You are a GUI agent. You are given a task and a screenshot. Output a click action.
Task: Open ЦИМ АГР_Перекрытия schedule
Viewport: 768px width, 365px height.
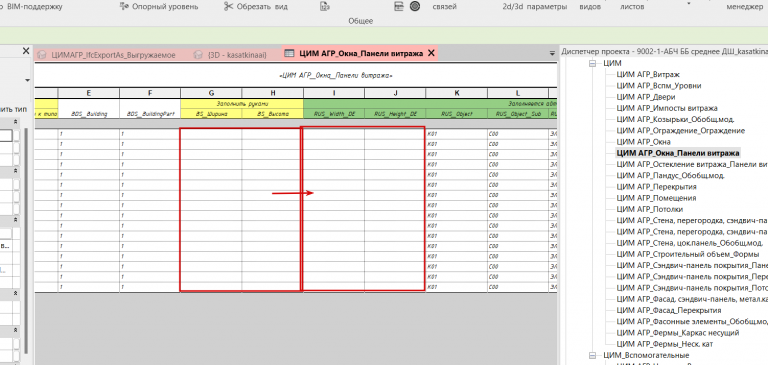[x=656, y=187]
